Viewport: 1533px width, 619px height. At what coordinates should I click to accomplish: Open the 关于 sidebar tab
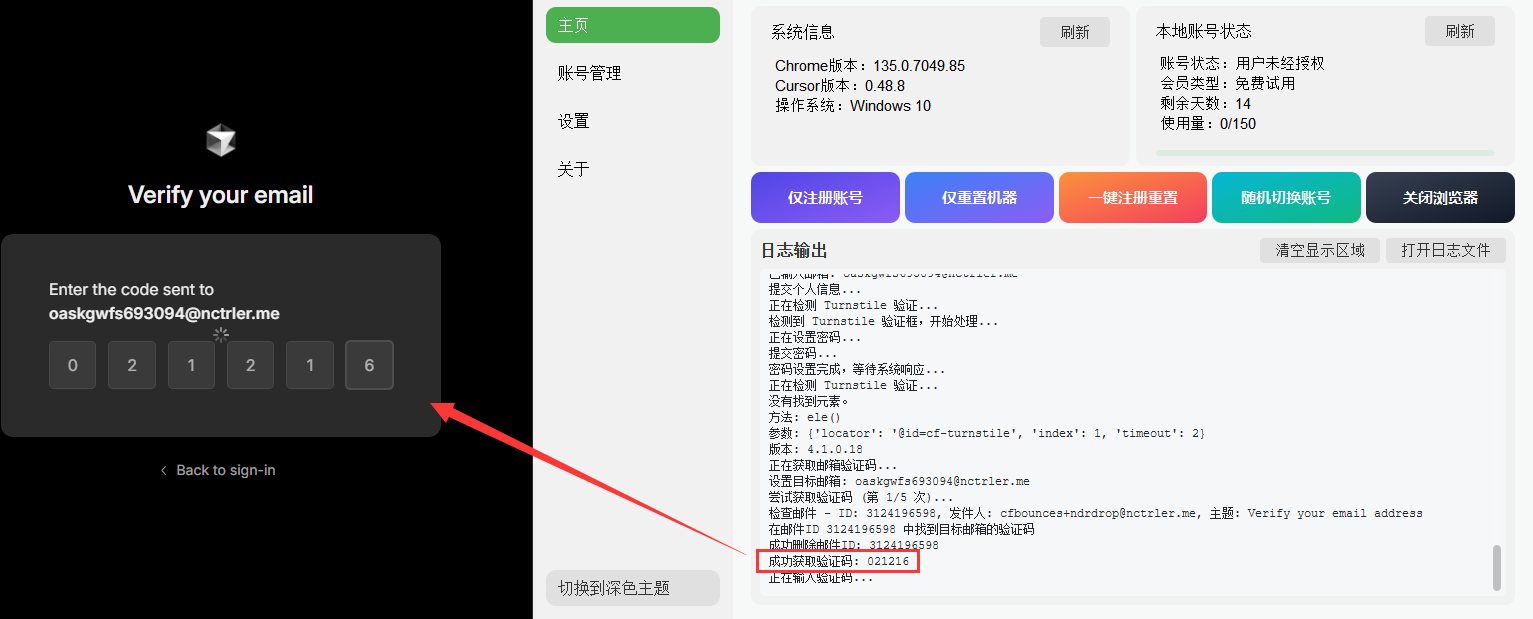pos(633,169)
